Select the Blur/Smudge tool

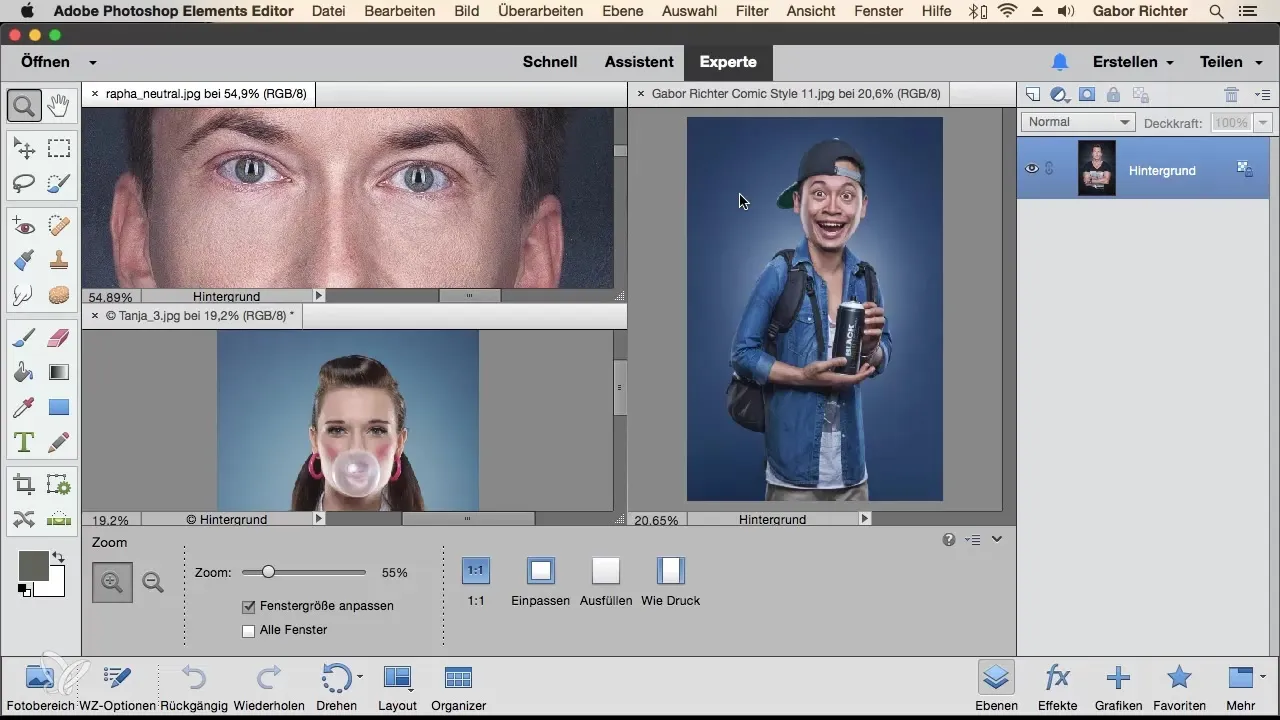click(x=24, y=295)
